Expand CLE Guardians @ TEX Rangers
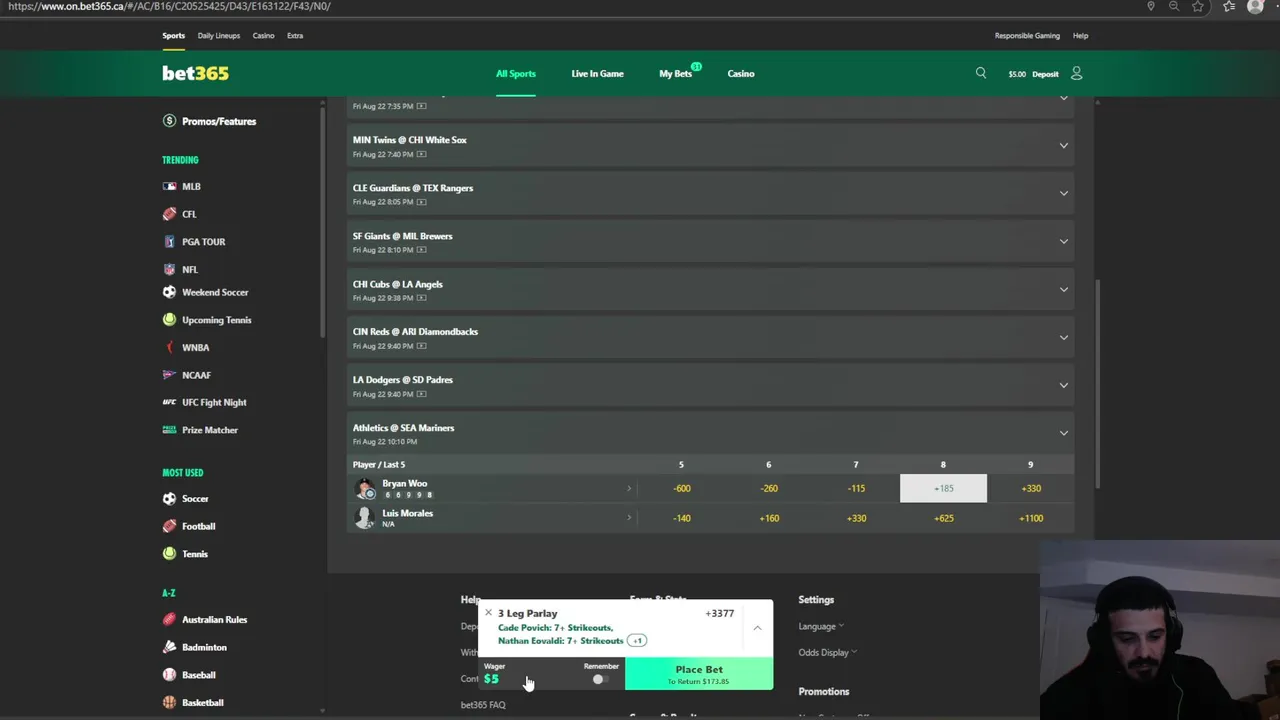This screenshot has width=1280, height=720. tap(710, 194)
